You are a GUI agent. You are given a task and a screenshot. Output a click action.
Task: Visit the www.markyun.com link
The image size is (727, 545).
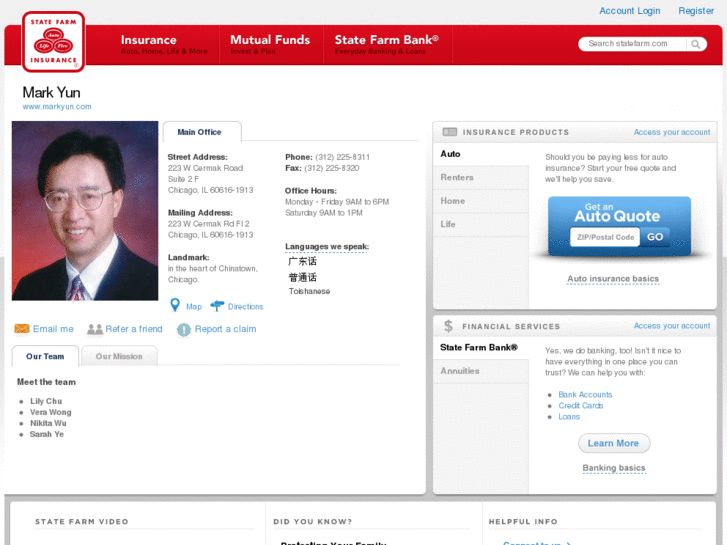57,106
